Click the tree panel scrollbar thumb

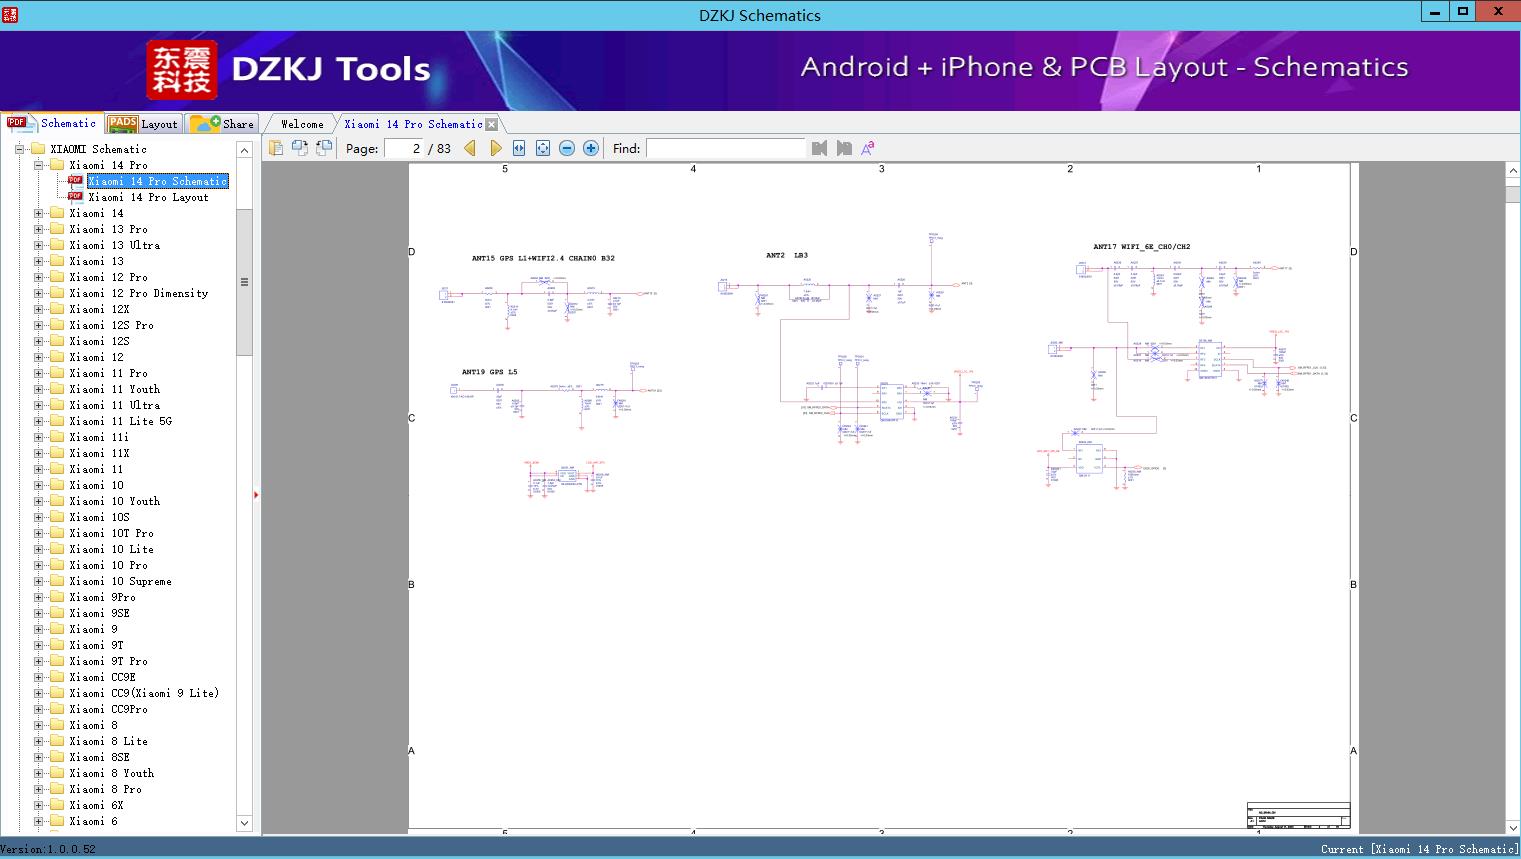(x=244, y=282)
